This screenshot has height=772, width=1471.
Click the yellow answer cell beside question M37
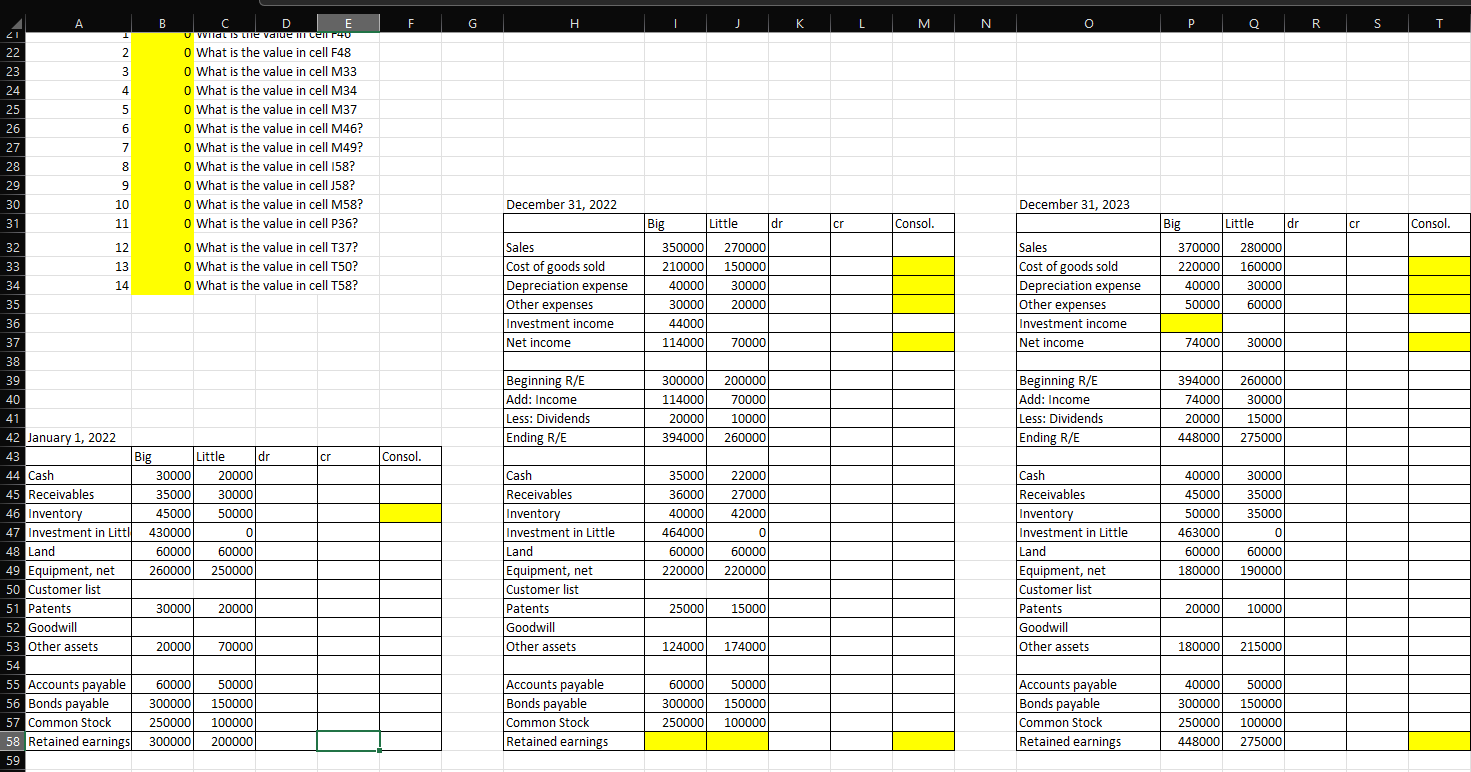(x=162, y=109)
